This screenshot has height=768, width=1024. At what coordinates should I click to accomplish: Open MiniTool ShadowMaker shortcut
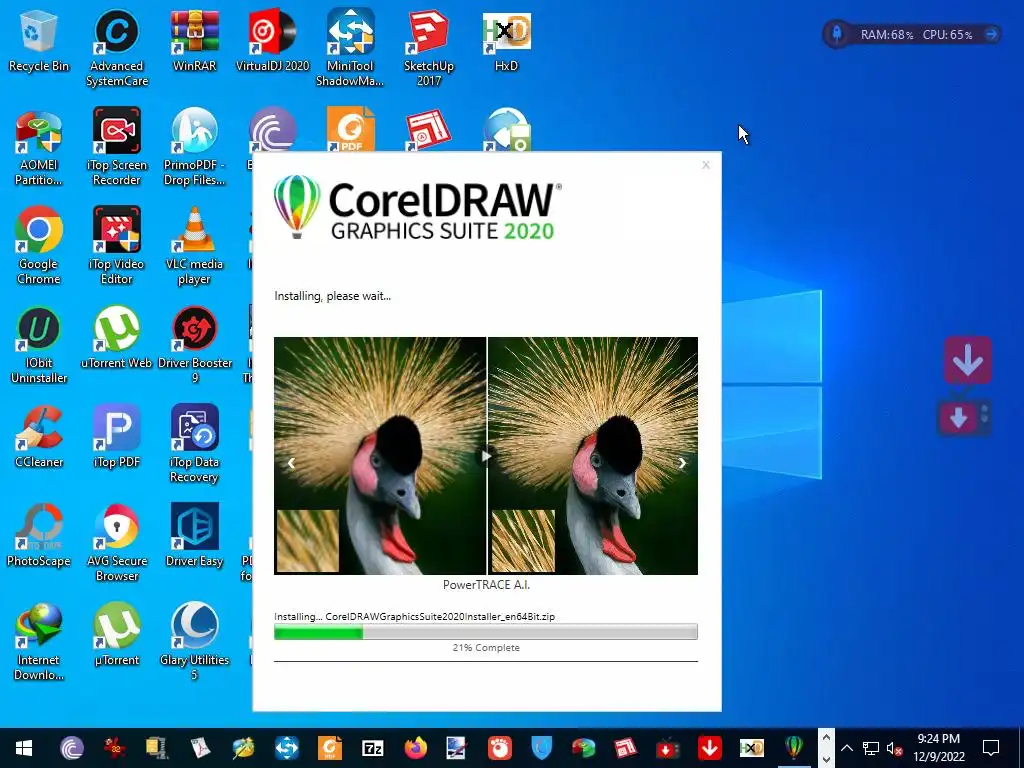350,48
